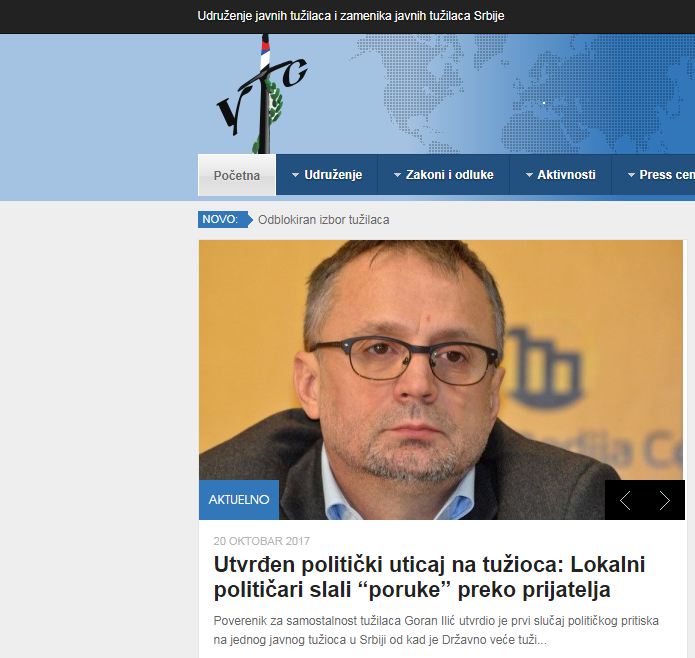This screenshot has height=658, width=695.
Task: Click the Aktivnosti dropdown arrow icon
Action: [x=529, y=175]
